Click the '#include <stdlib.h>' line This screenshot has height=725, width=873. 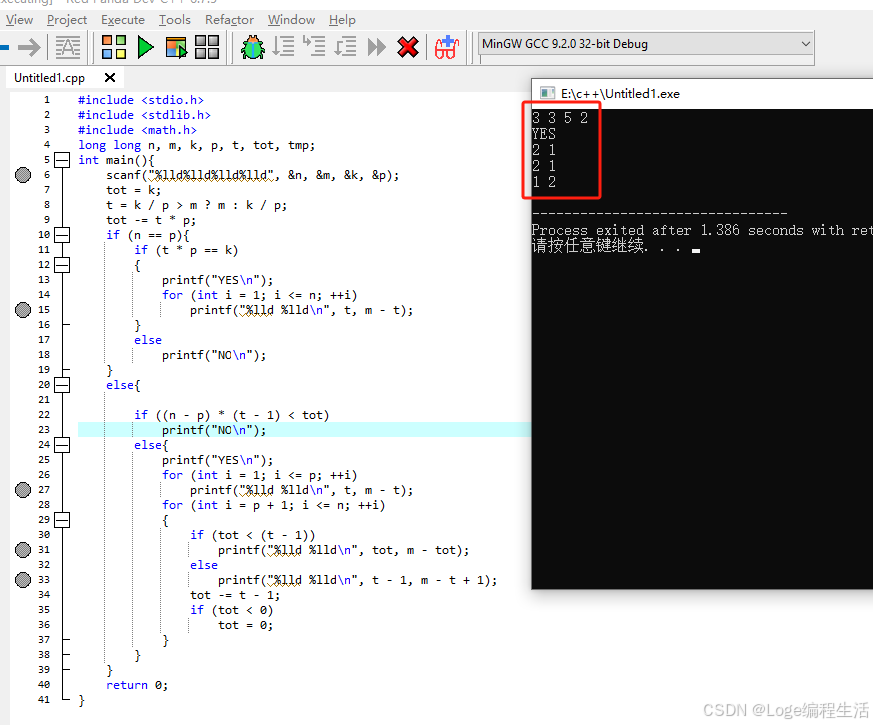(x=144, y=115)
